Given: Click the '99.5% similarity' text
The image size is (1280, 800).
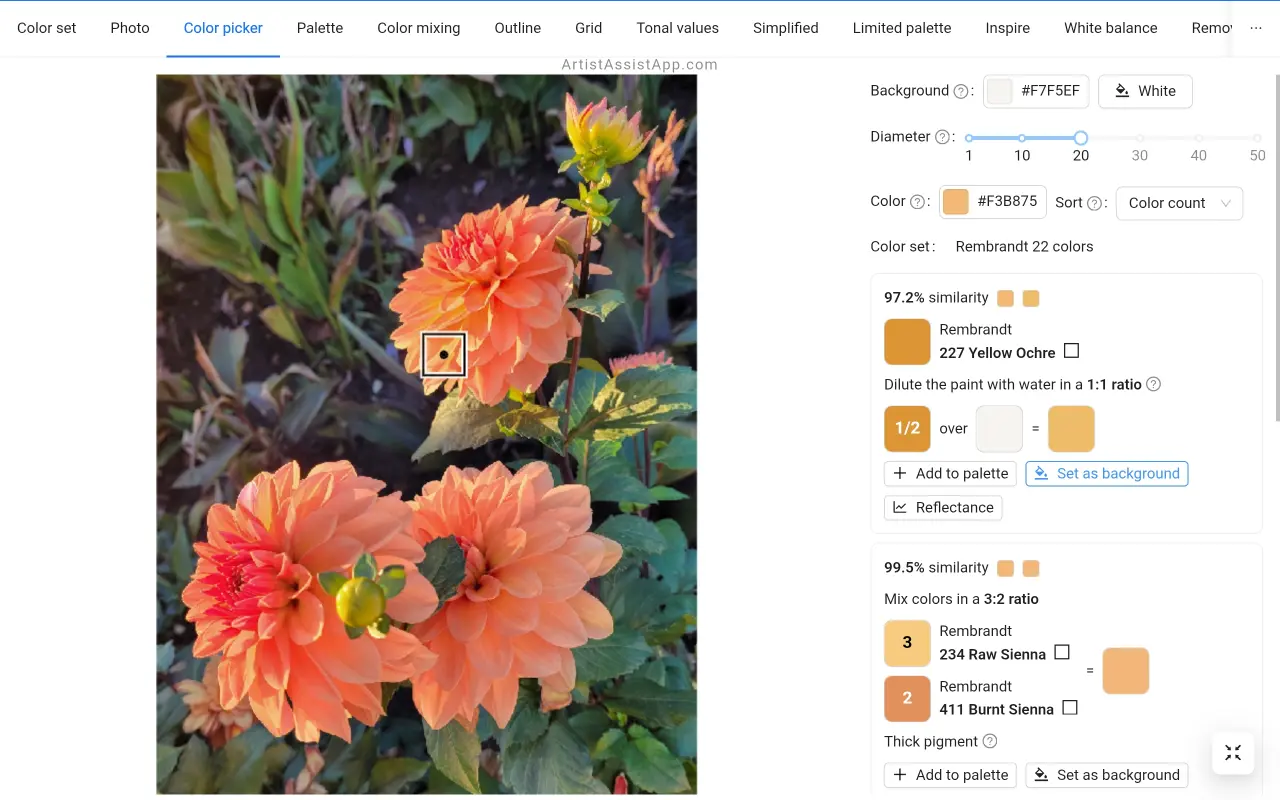Looking at the screenshot, I should (x=936, y=568).
